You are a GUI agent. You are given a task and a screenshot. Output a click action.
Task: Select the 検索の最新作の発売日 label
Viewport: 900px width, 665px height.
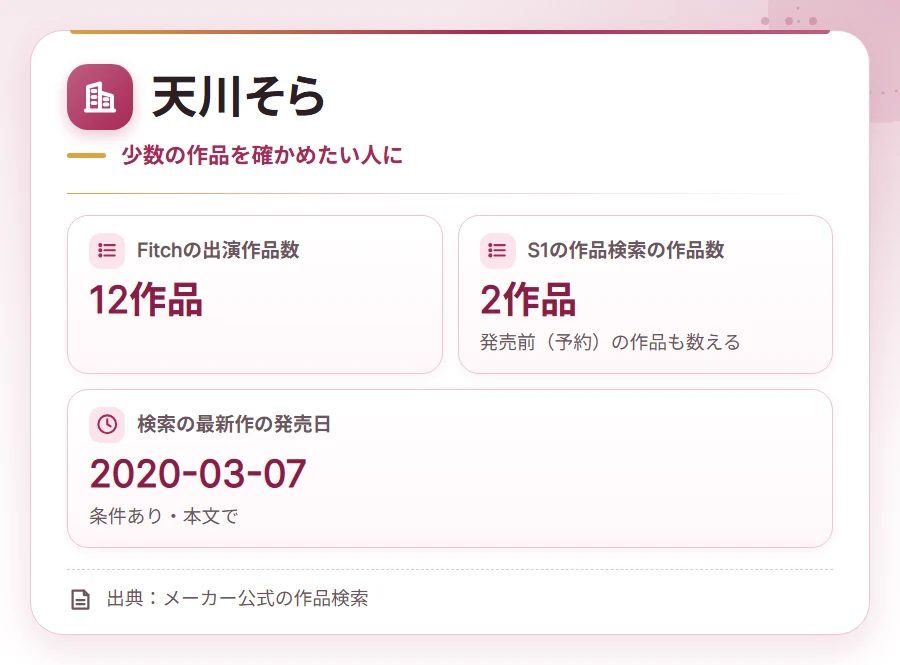(234, 424)
